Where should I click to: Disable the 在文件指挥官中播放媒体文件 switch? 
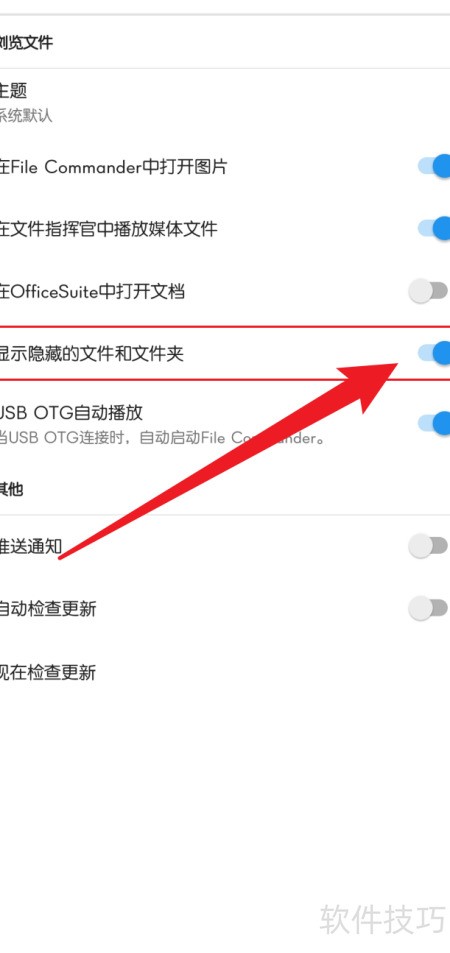click(434, 229)
